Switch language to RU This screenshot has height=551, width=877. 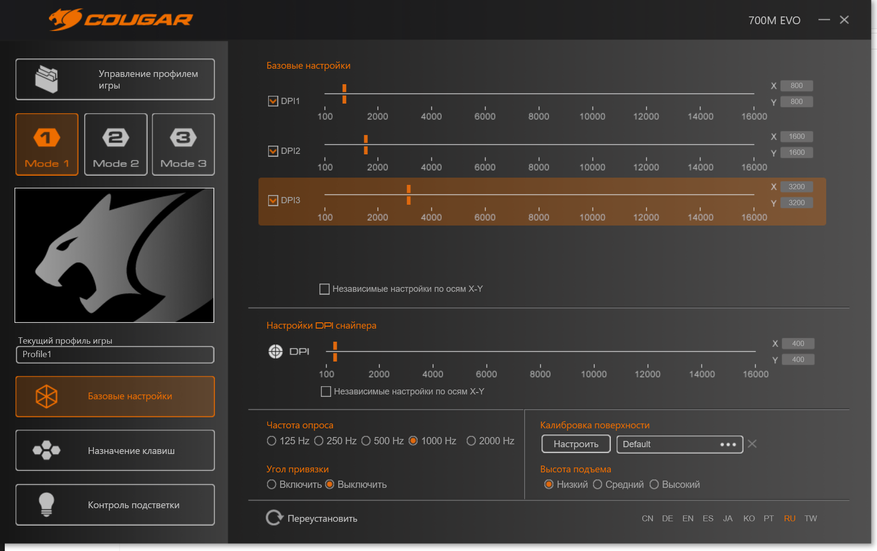coord(789,519)
